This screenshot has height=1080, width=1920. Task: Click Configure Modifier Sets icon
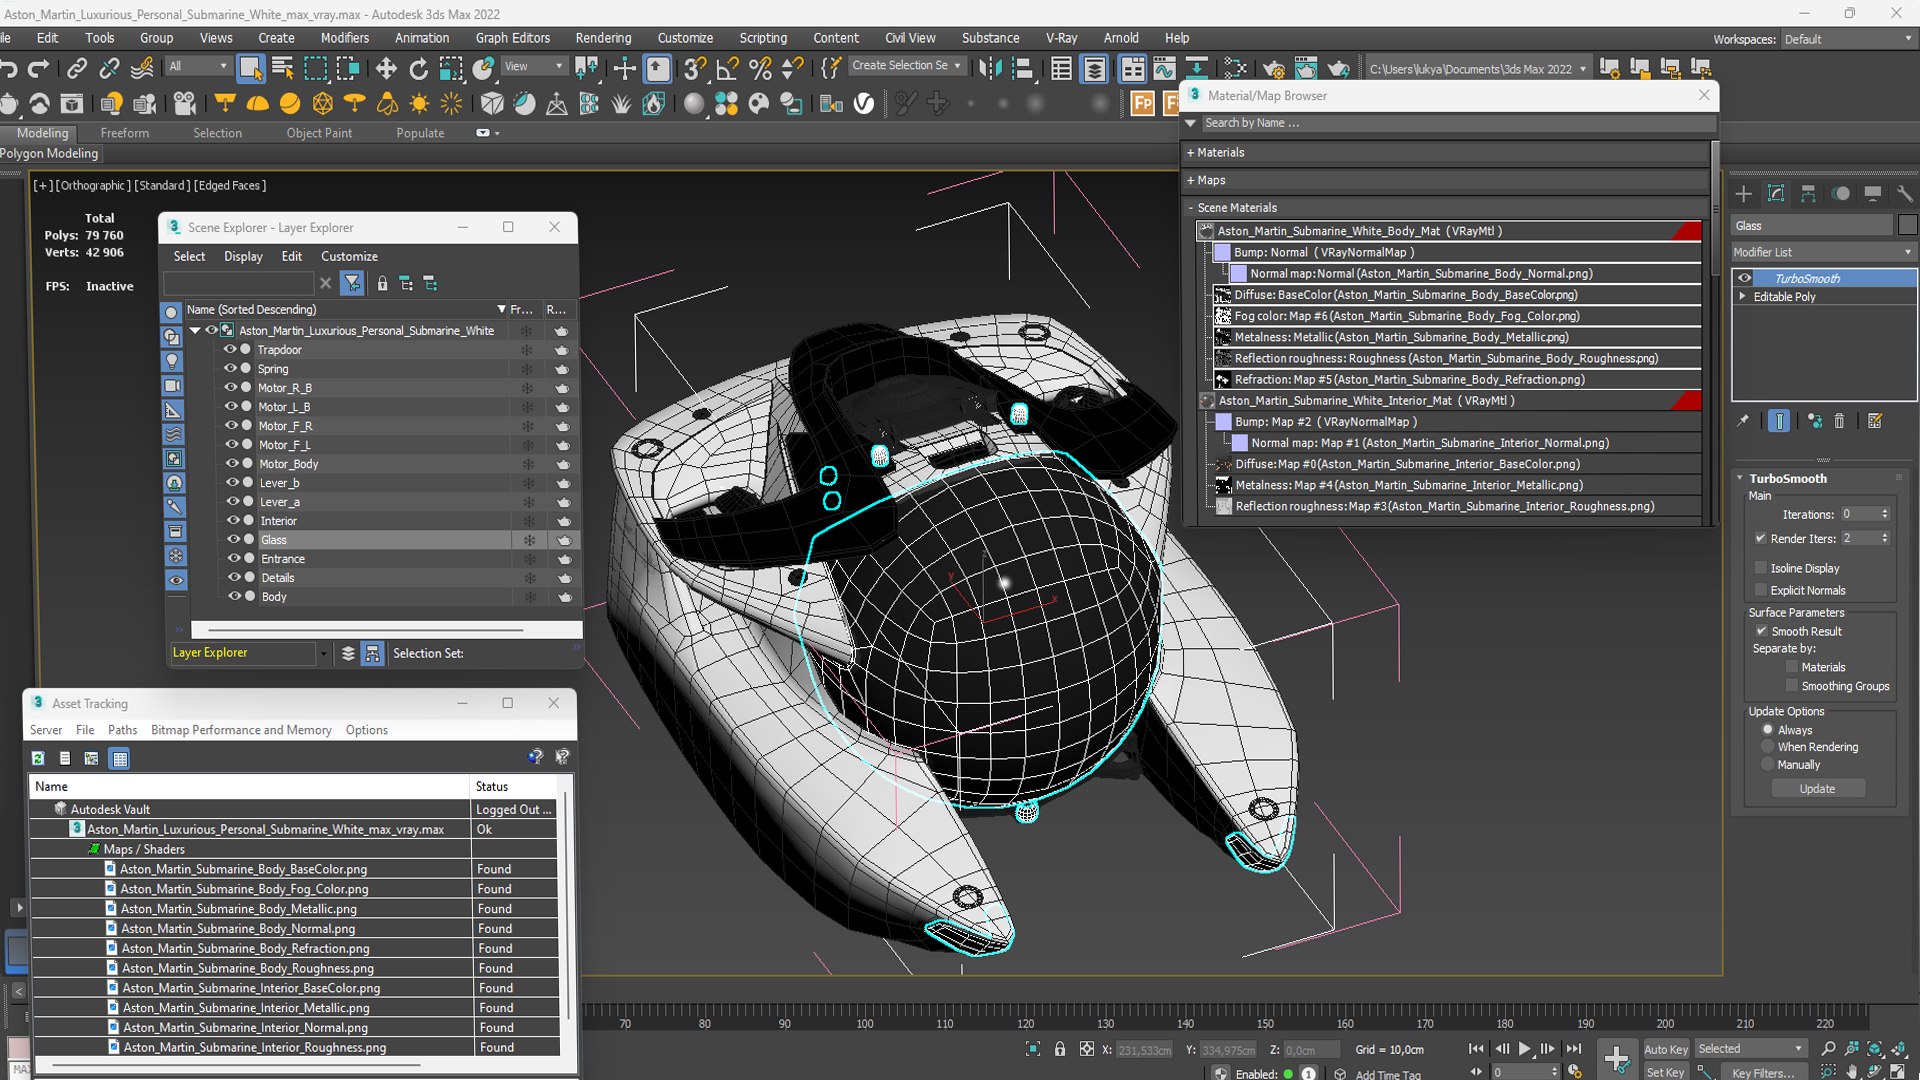[1875, 421]
